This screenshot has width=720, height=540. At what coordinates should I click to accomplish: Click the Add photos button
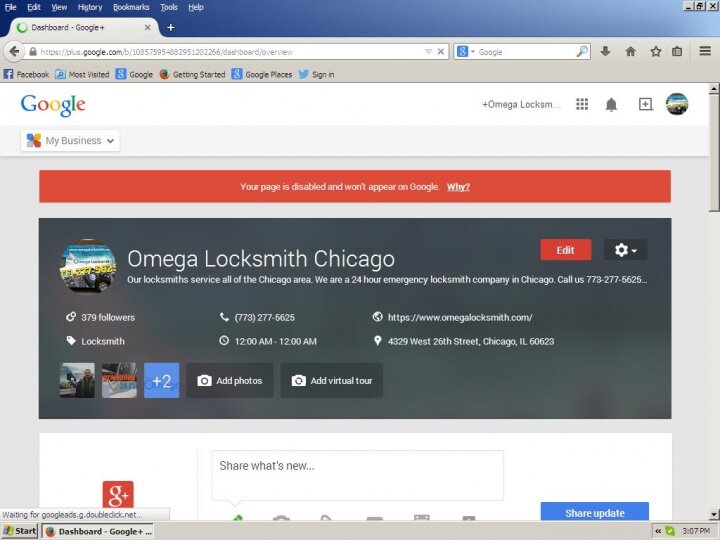(230, 380)
